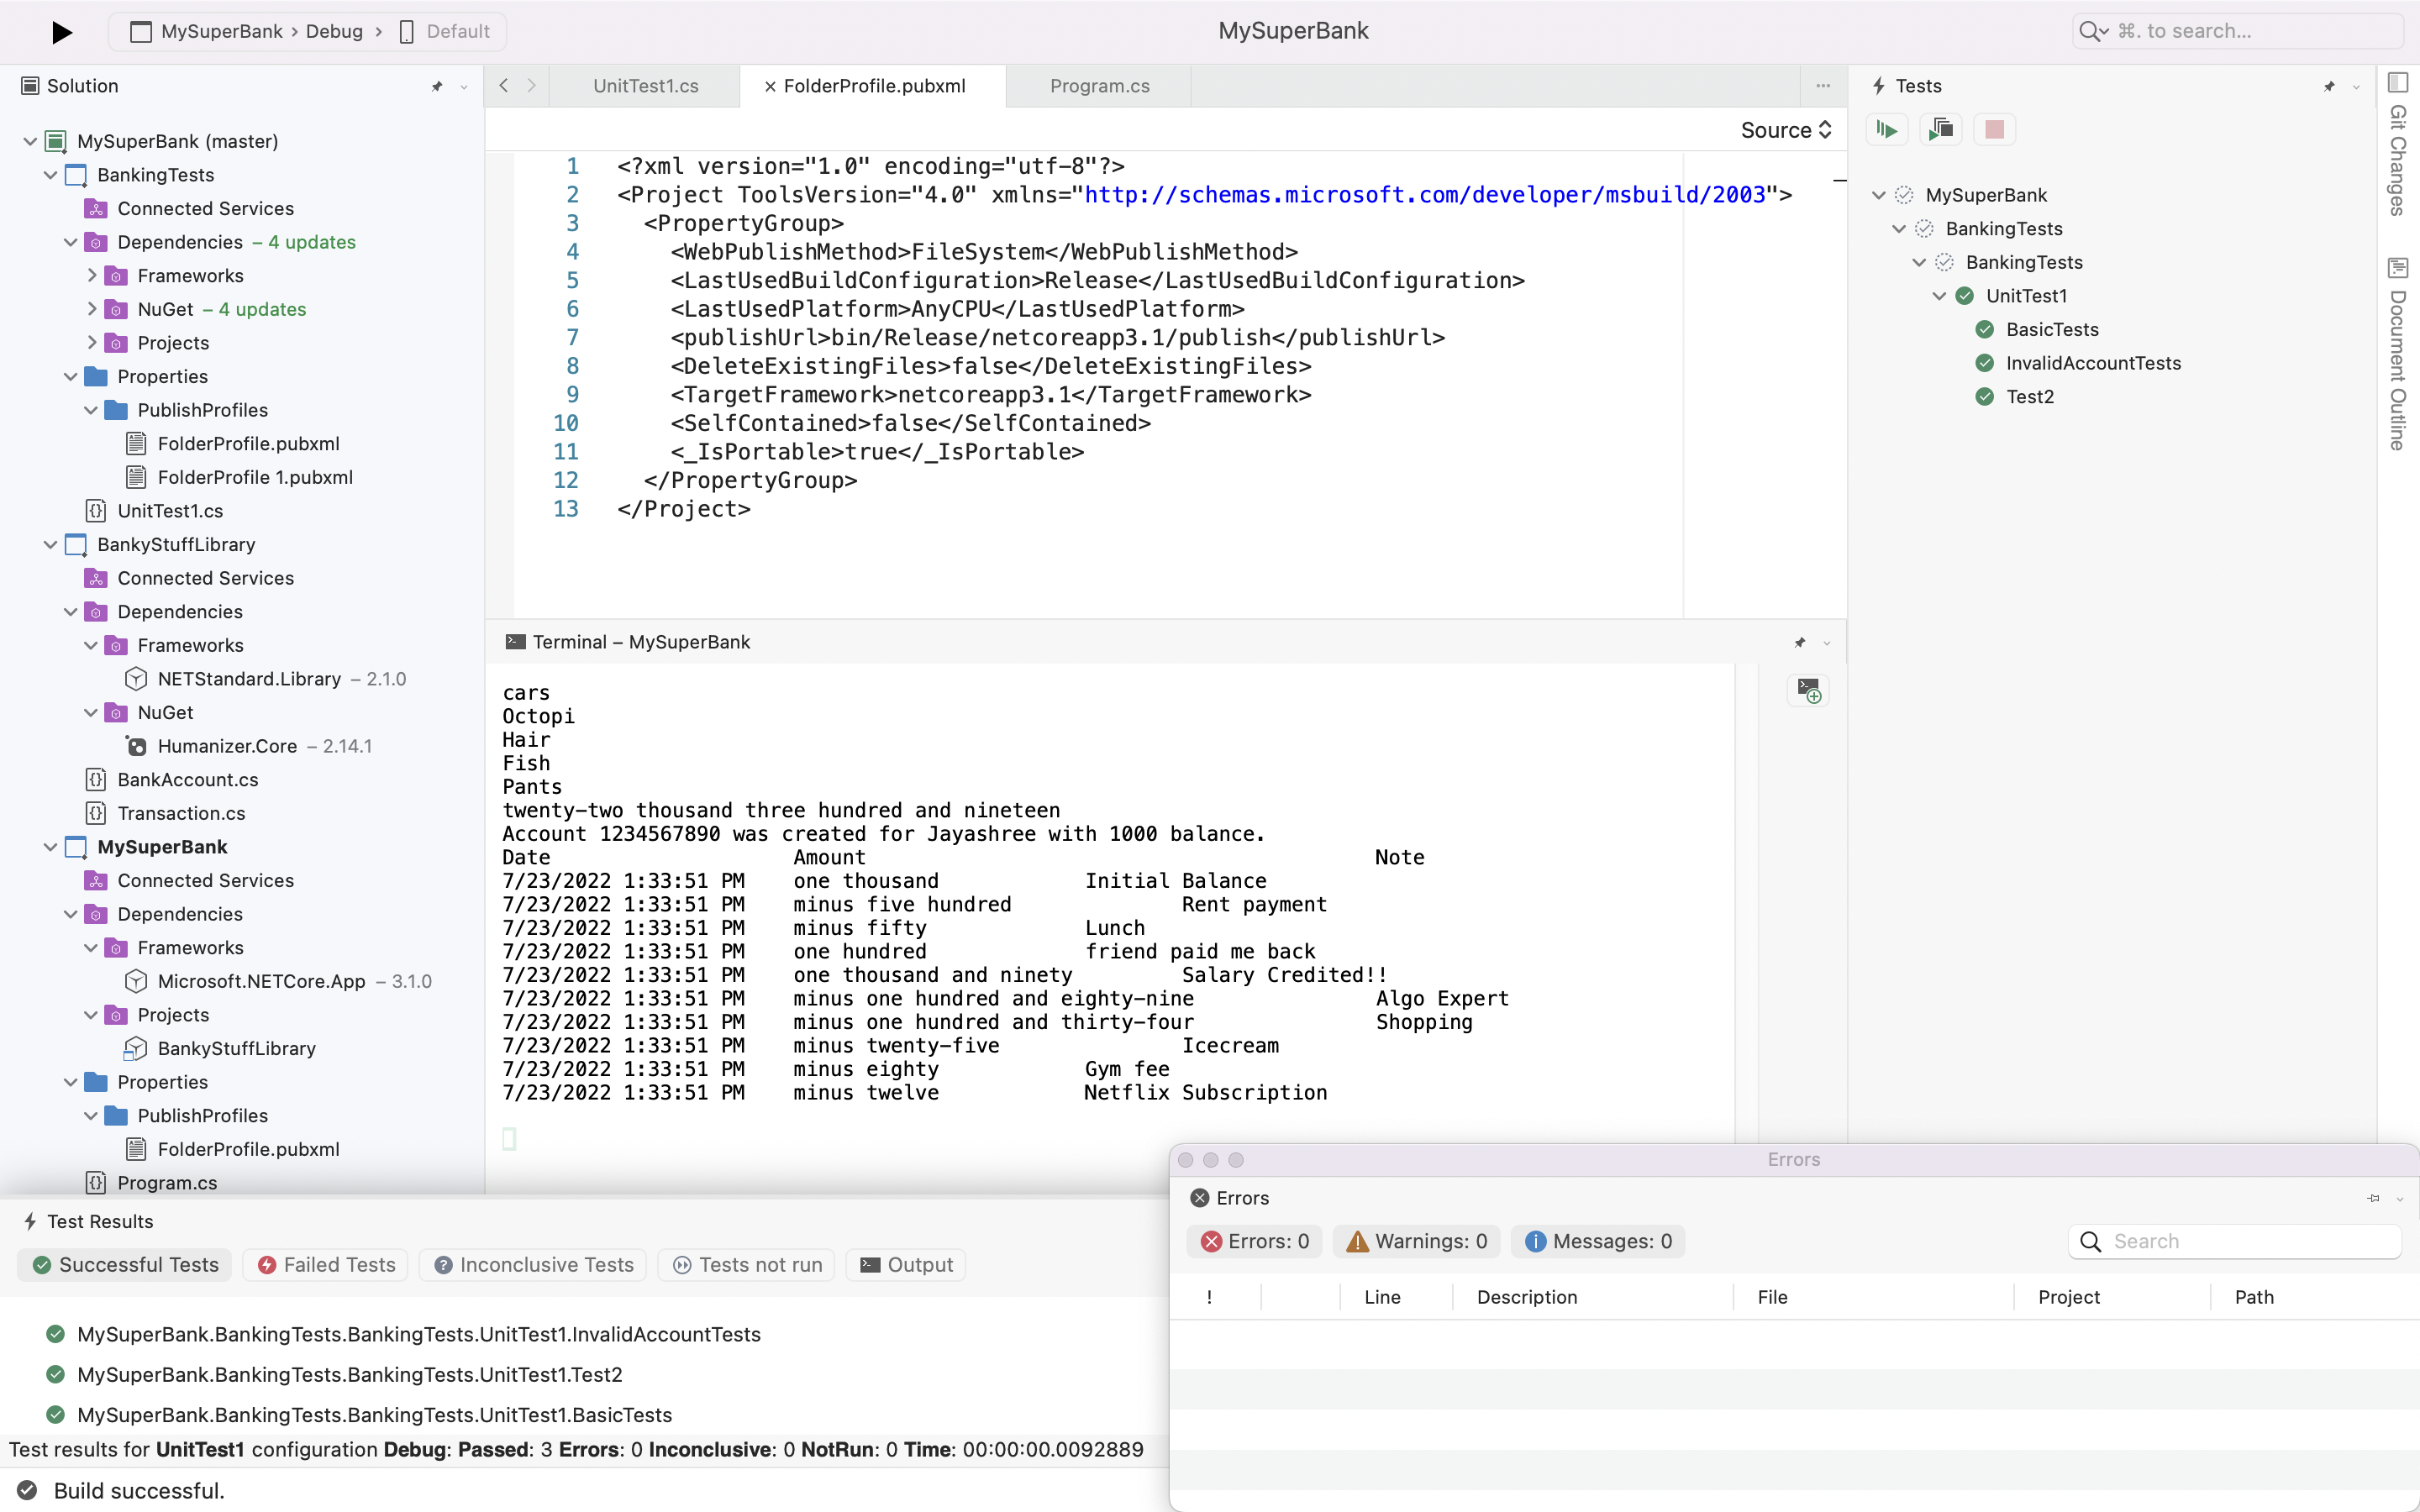Click Search field in Errors window
The width and height of the screenshot is (2420, 1512).
pos(2235,1242)
